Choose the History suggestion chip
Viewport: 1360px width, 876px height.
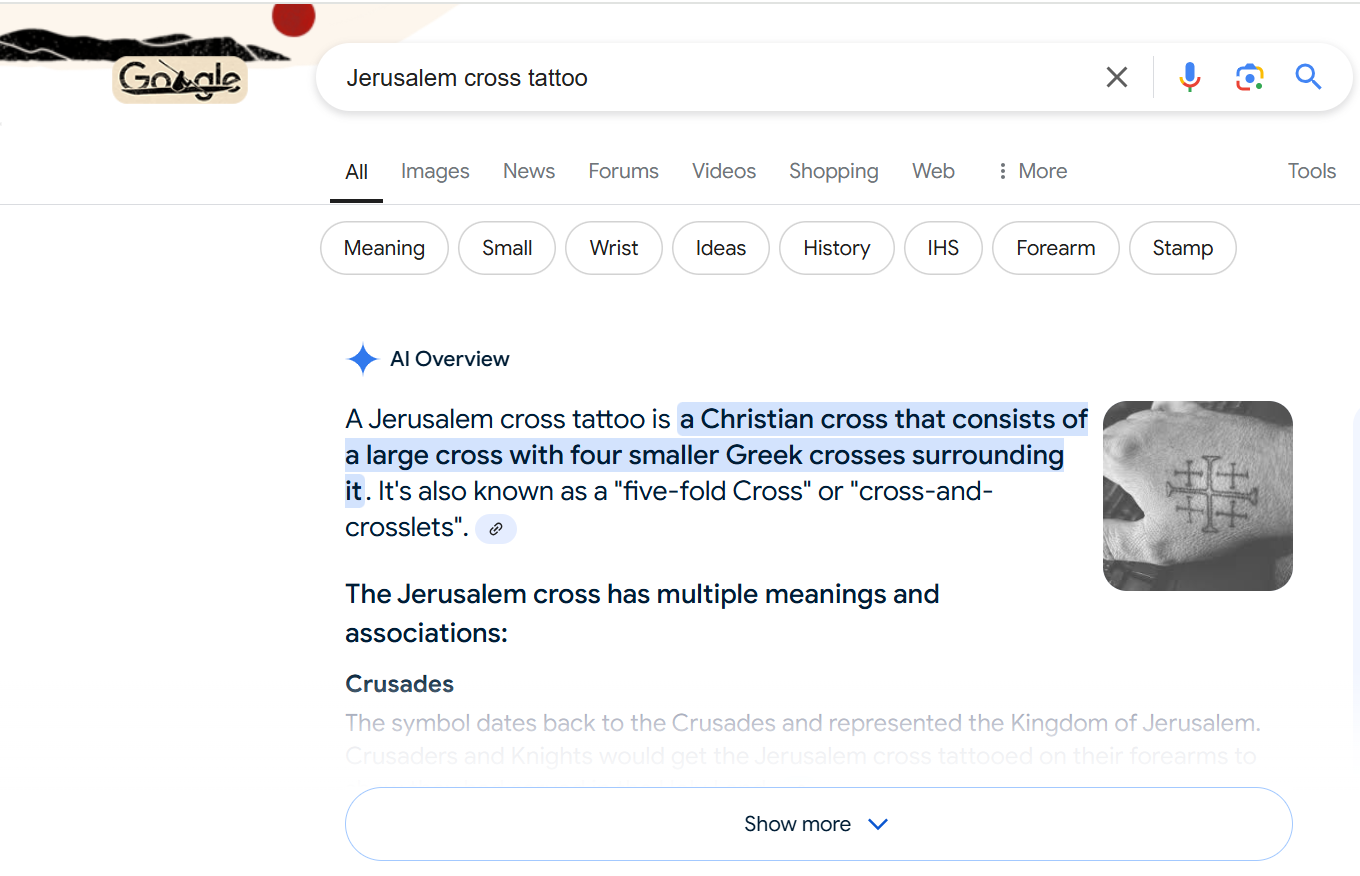pyautogui.click(x=836, y=248)
